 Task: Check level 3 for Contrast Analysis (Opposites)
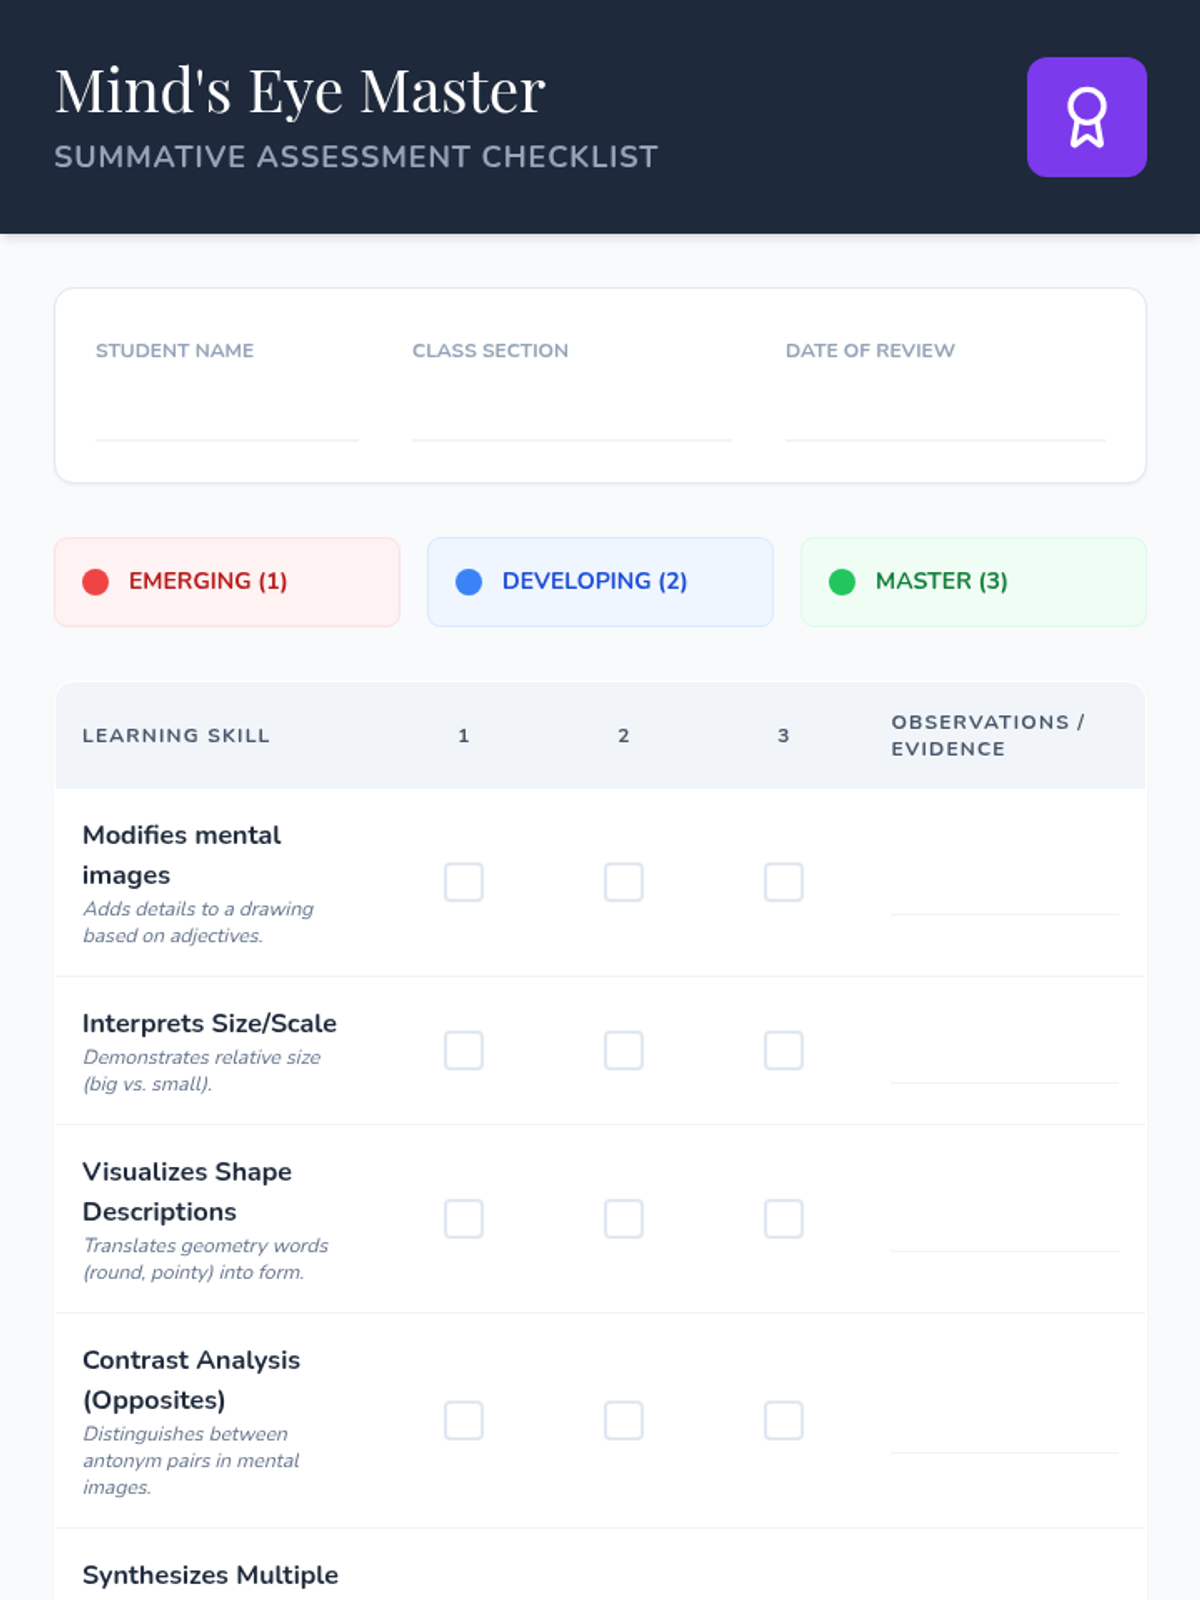click(783, 1420)
